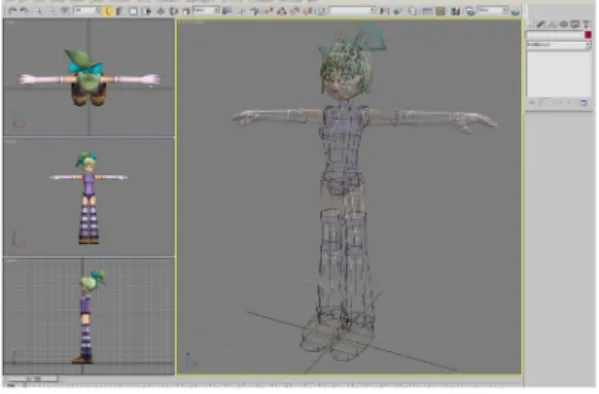
Task: Open the Schematic View
Action: coord(440,11)
